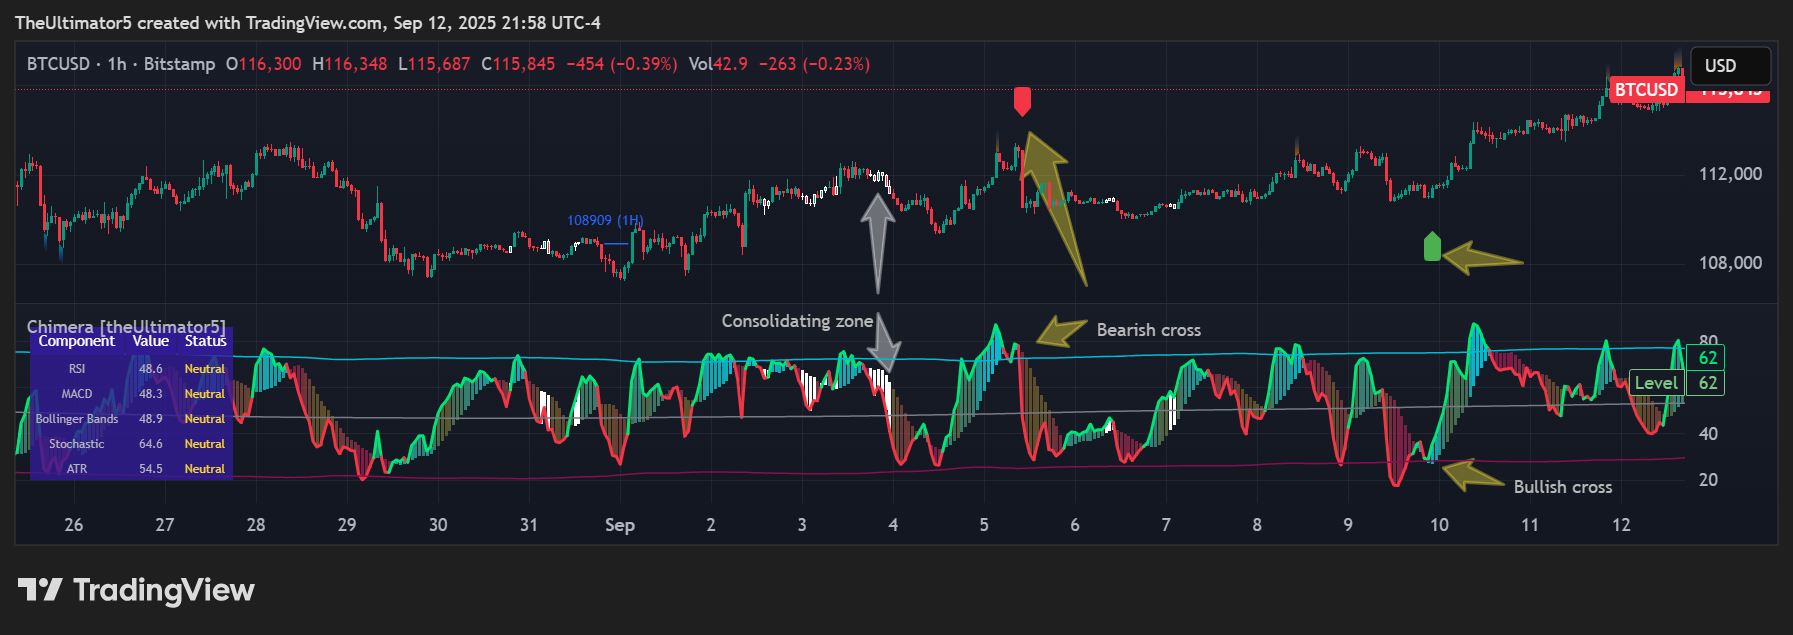Click the Bearish cross annotation text
The image size is (1793, 635).
click(x=1149, y=330)
